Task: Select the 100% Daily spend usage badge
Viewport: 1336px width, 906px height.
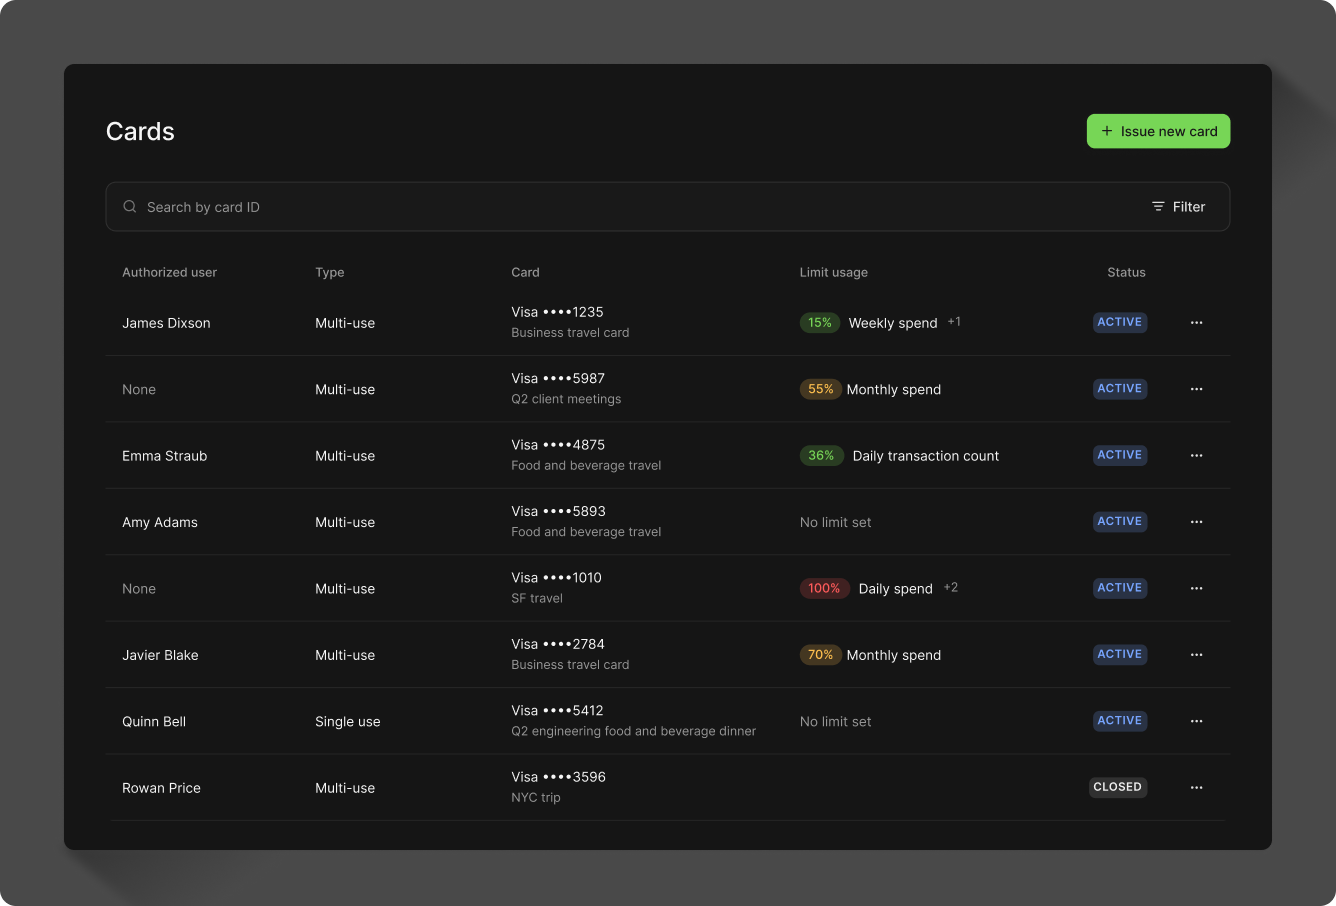Action: (x=824, y=589)
